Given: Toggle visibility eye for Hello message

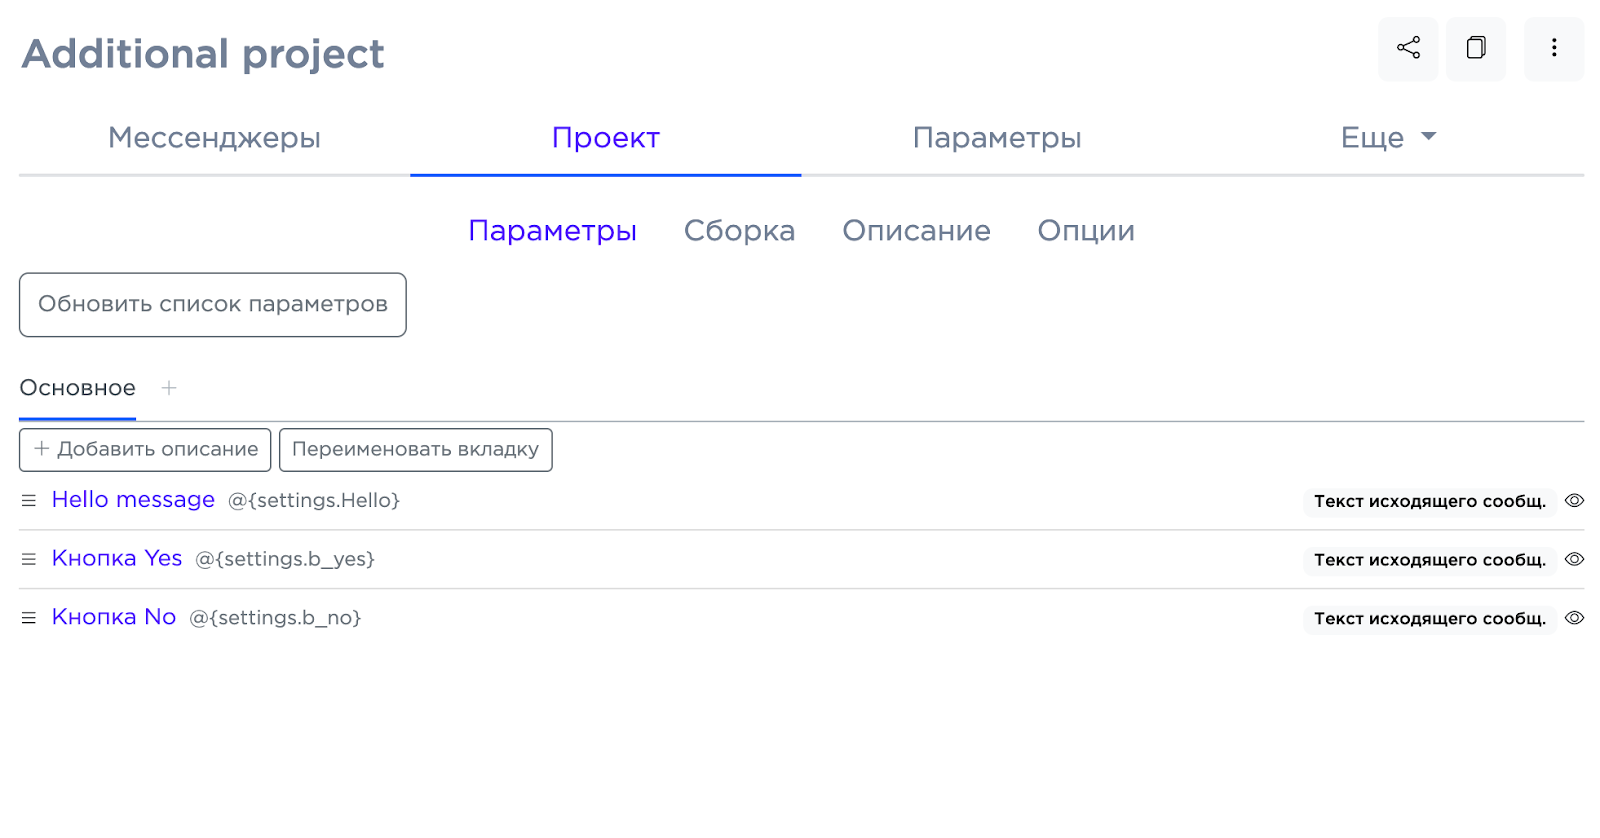Looking at the screenshot, I should coord(1574,501).
